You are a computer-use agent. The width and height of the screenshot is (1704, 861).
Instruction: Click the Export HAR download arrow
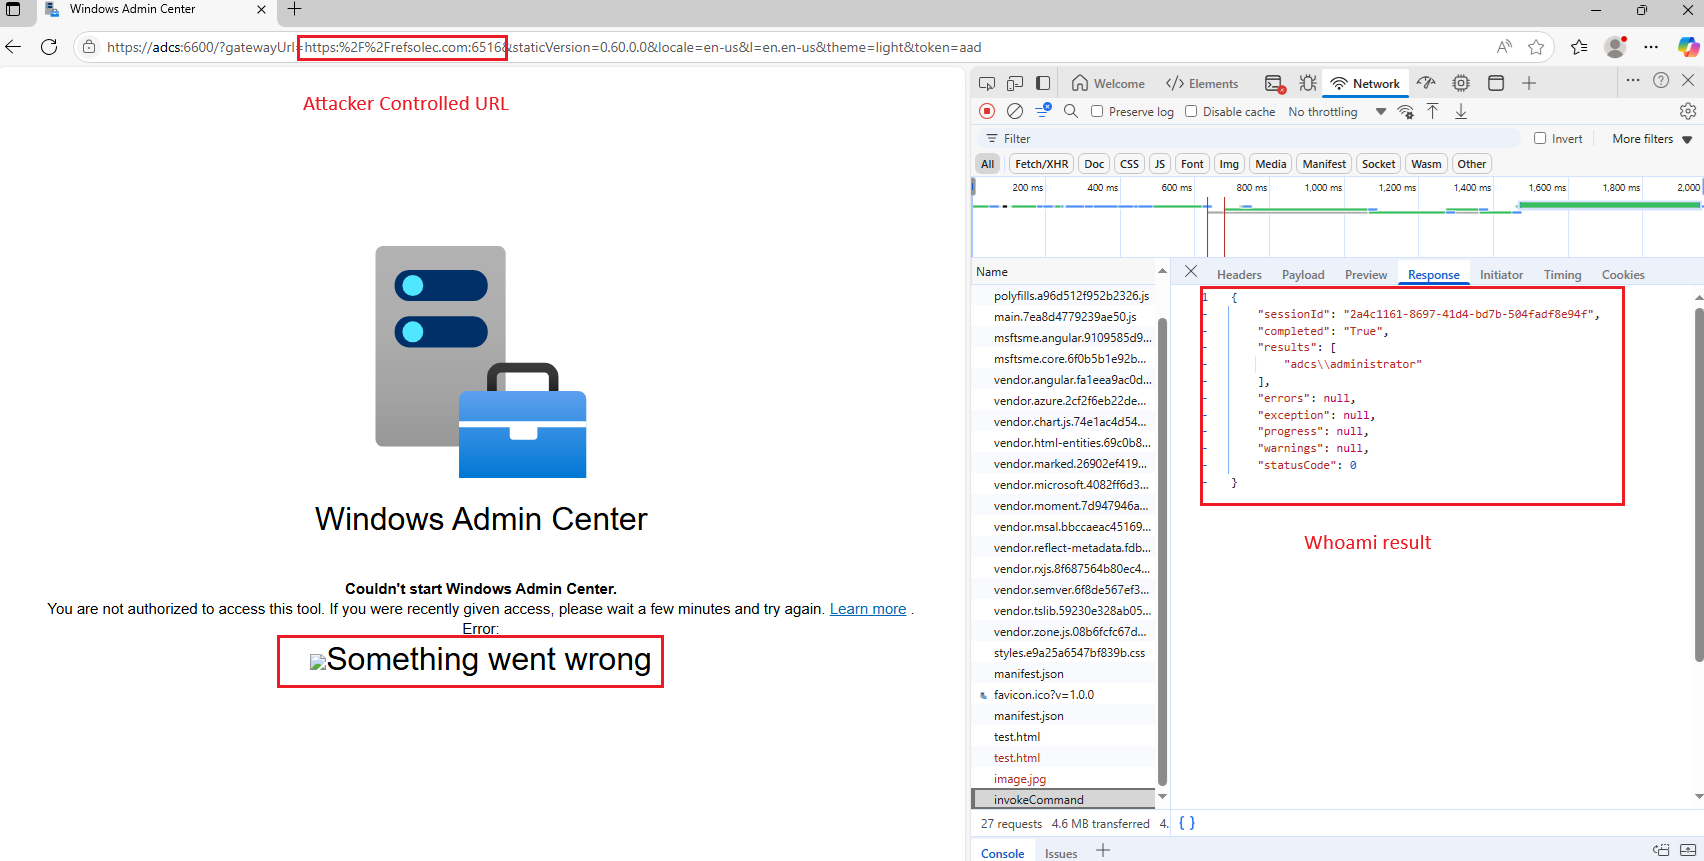coord(1461,111)
